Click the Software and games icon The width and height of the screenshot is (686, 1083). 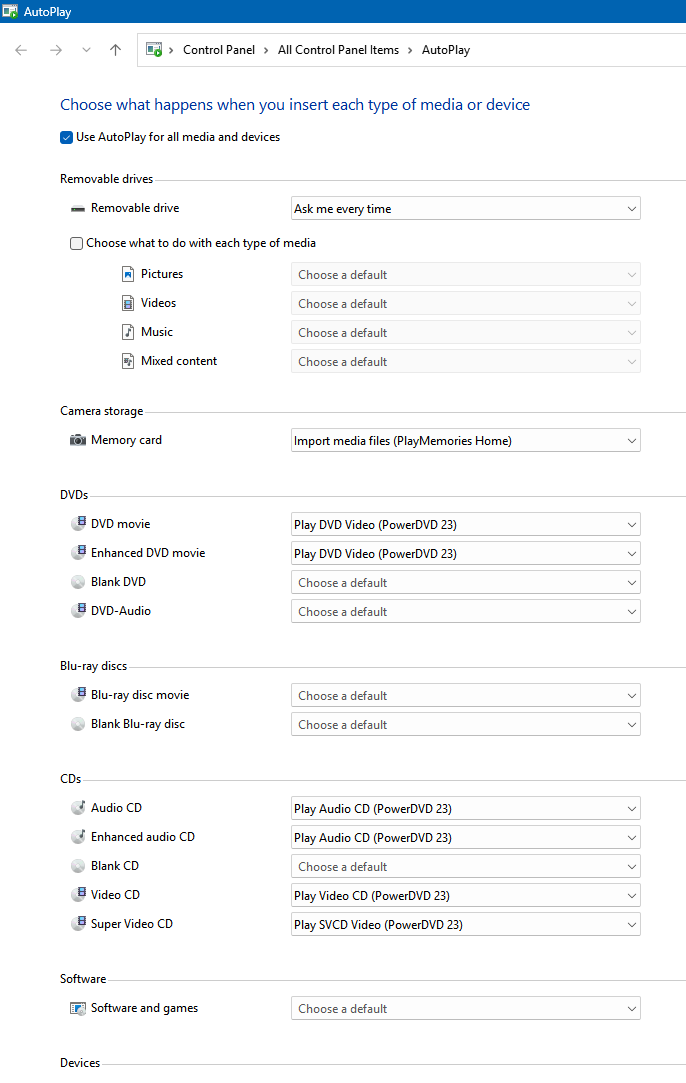(x=78, y=1008)
